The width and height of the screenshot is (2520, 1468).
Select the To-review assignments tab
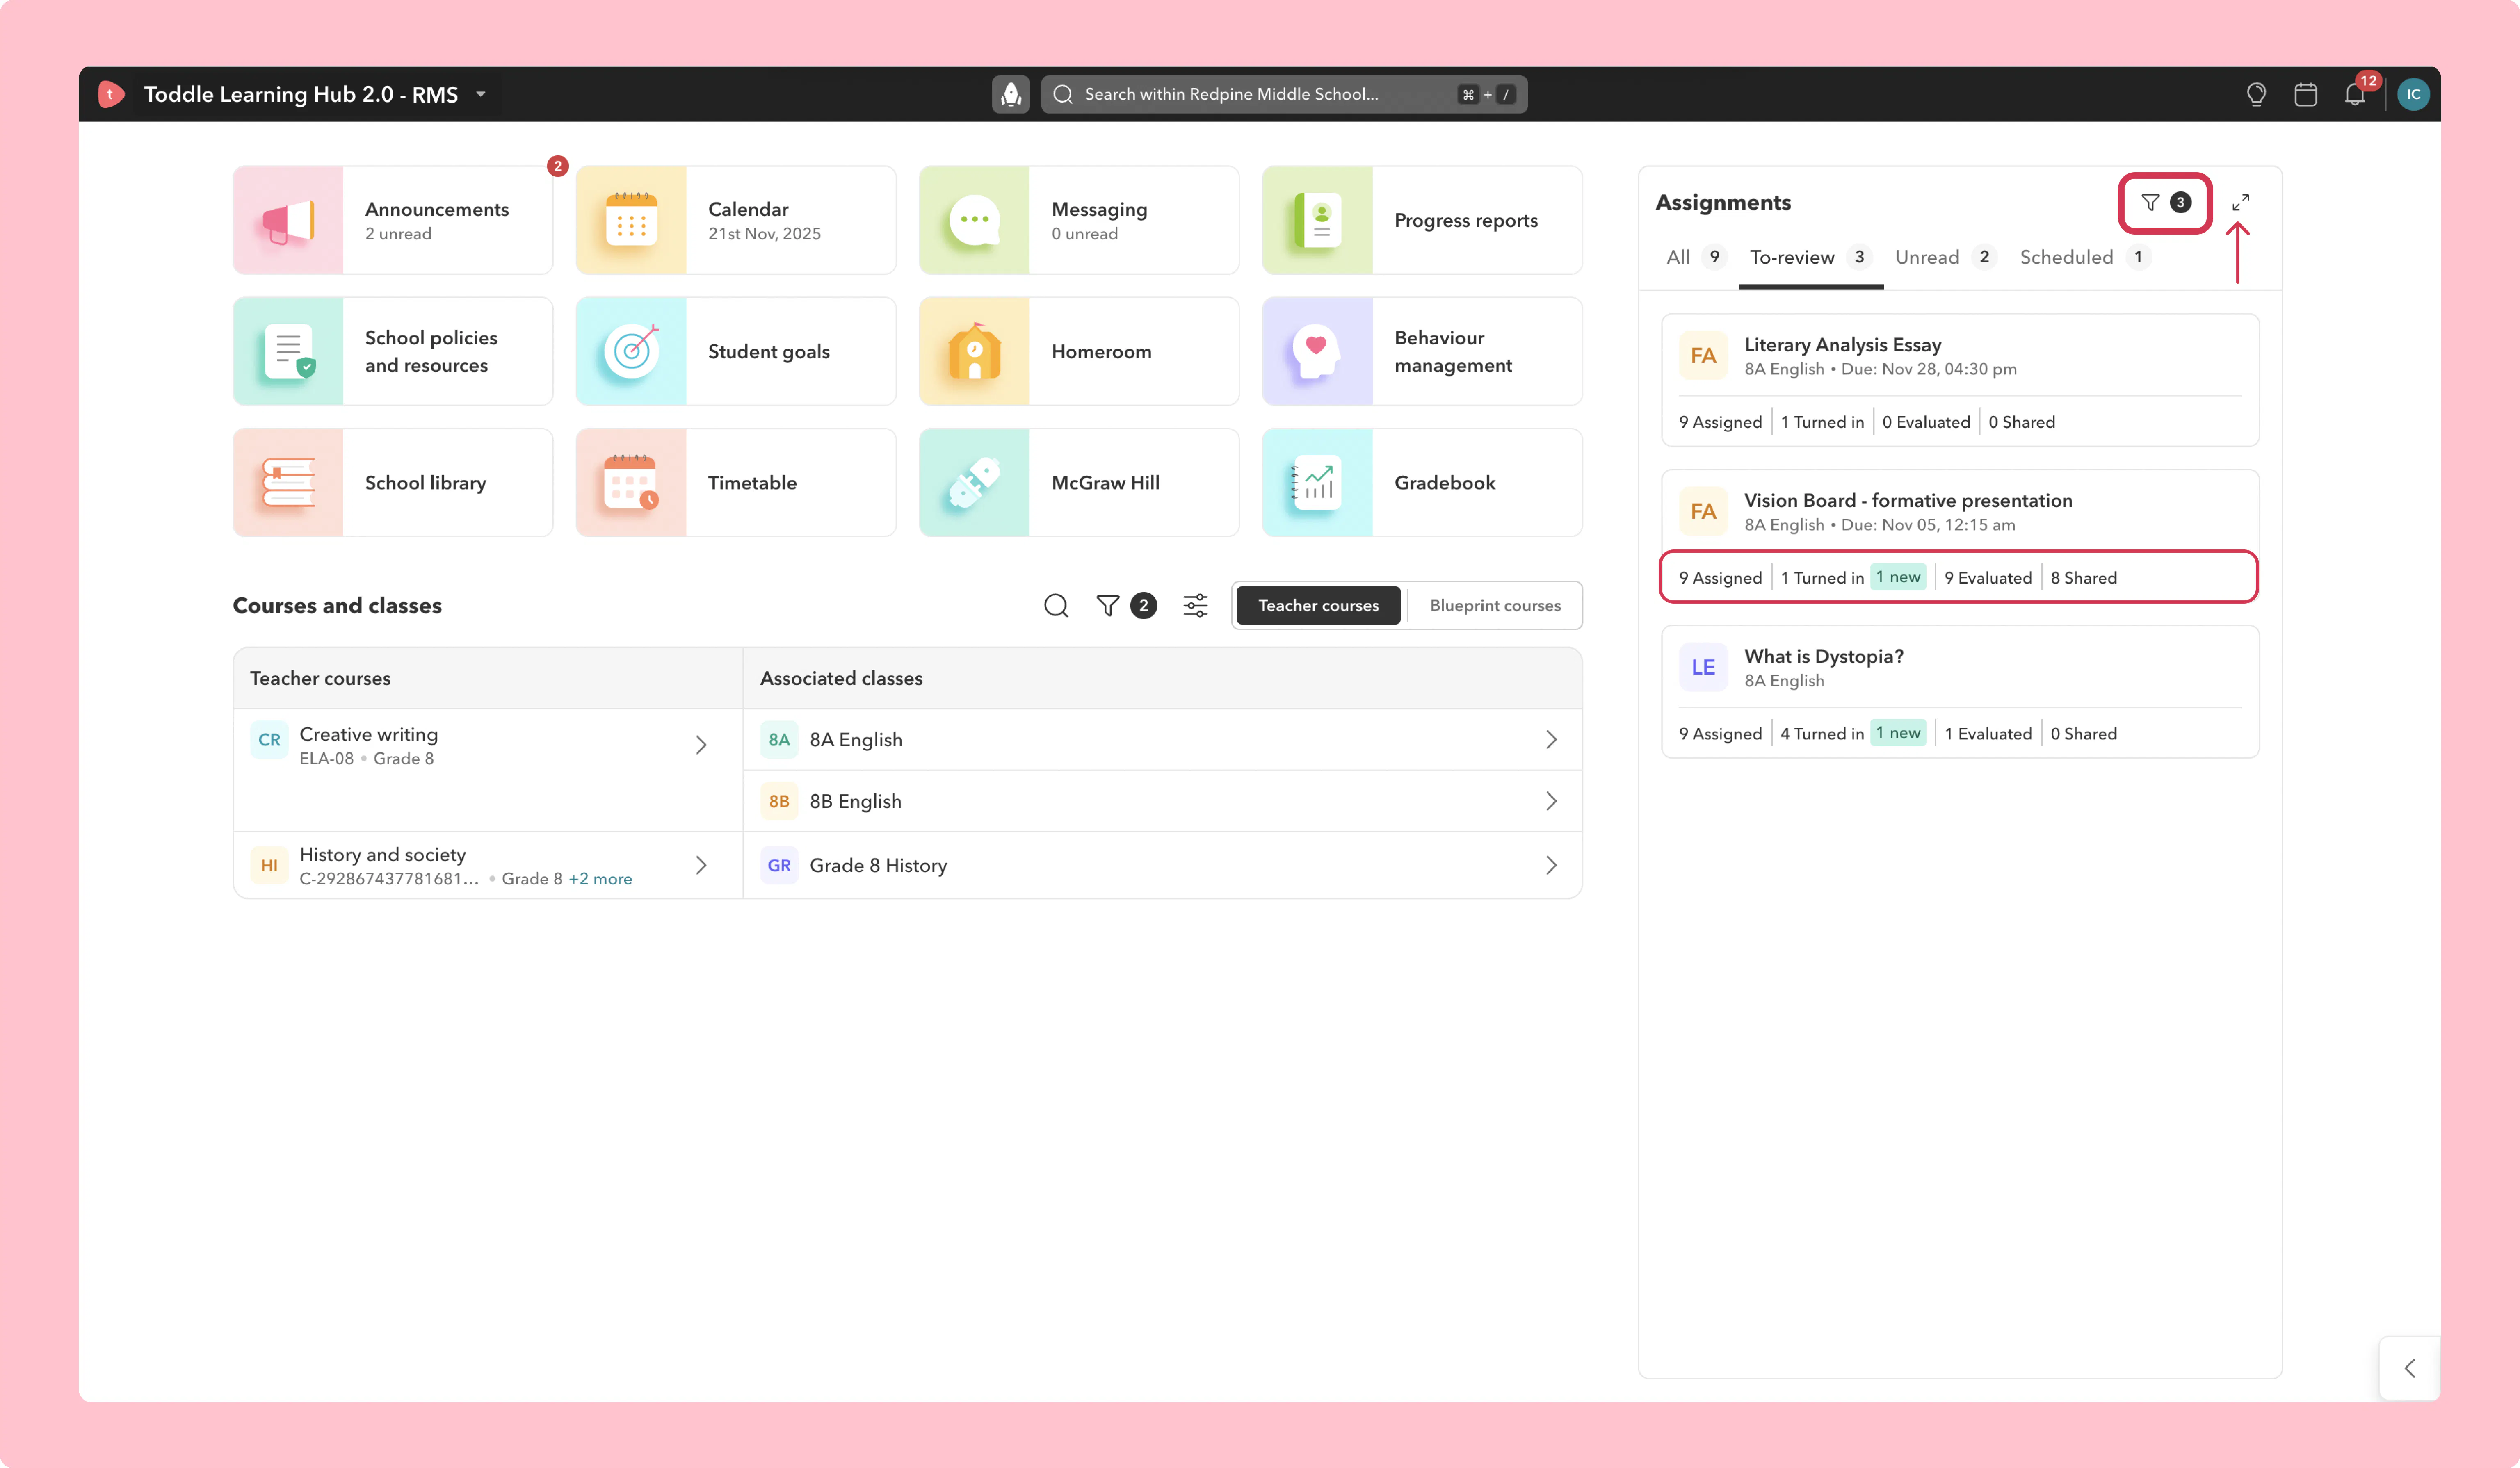pyautogui.click(x=1810, y=257)
